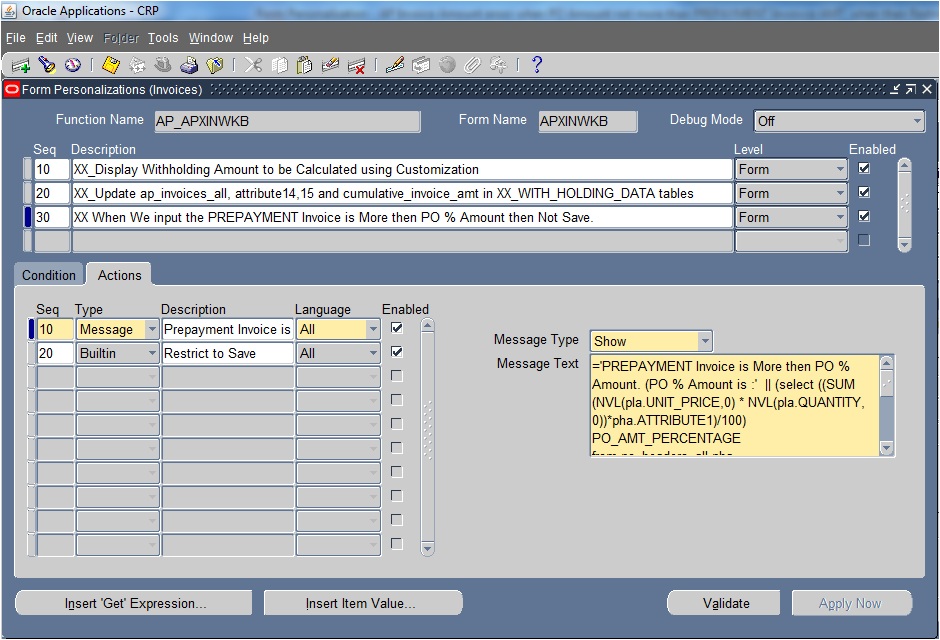Click the Insert 'Get' Expression button
This screenshot has height=640, width=940.
133,602
